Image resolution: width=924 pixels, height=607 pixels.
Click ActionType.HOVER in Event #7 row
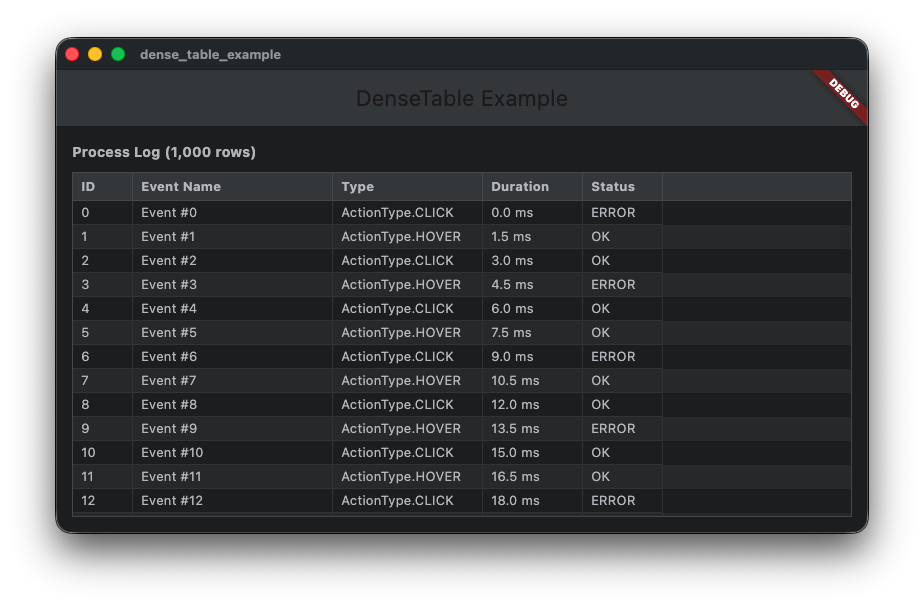[407, 381]
